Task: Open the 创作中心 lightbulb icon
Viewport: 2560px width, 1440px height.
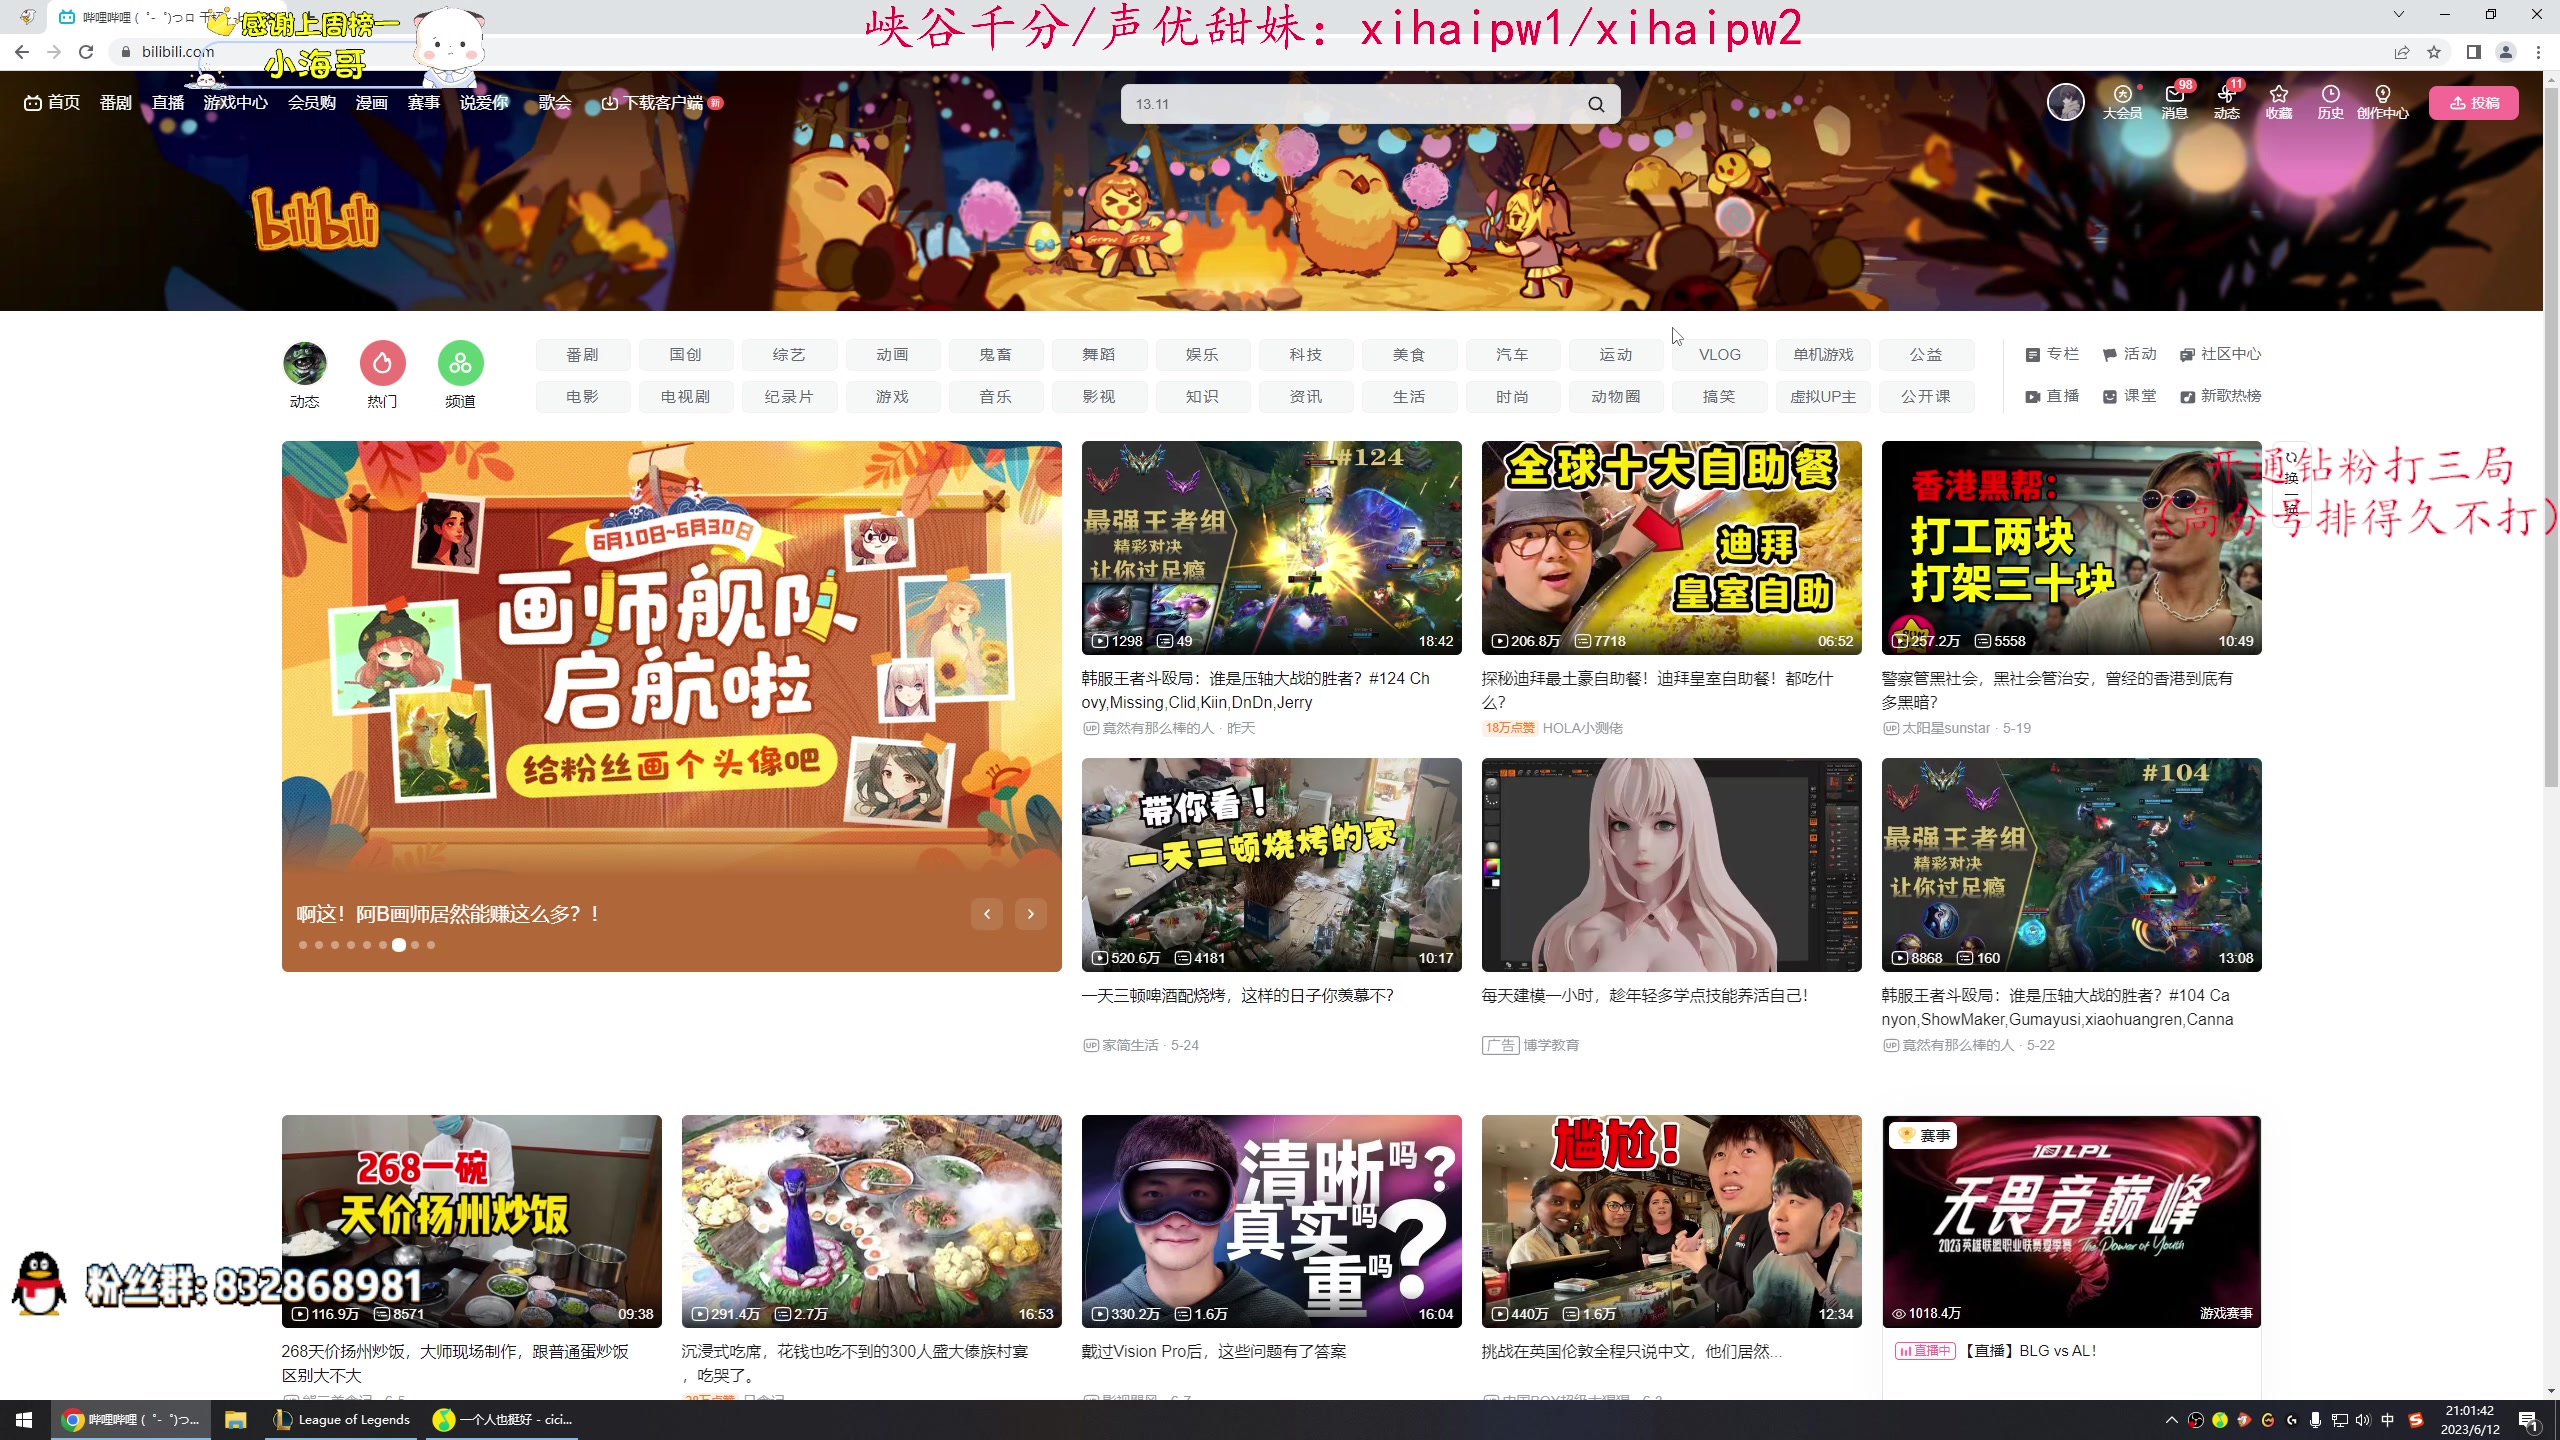Action: click(x=2383, y=102)
